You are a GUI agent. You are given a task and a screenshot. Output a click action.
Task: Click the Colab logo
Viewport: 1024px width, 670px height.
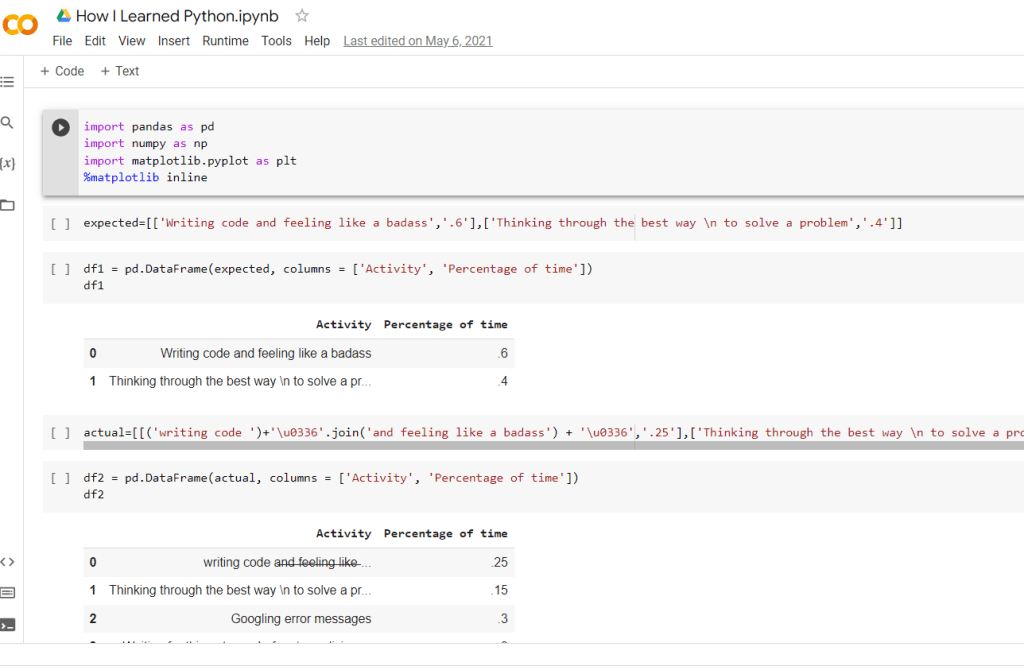pos(21,26)
